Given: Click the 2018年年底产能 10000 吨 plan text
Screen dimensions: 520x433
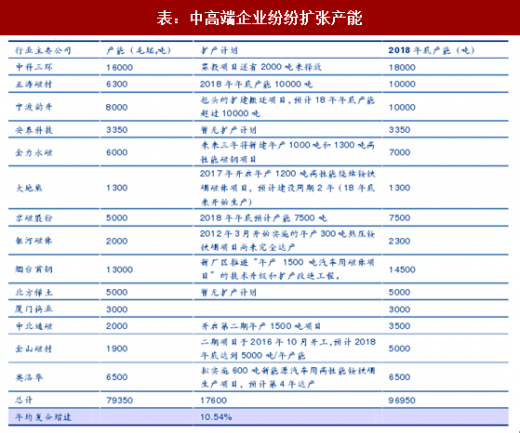Looking at the screenshot, I should click(256, 84).
